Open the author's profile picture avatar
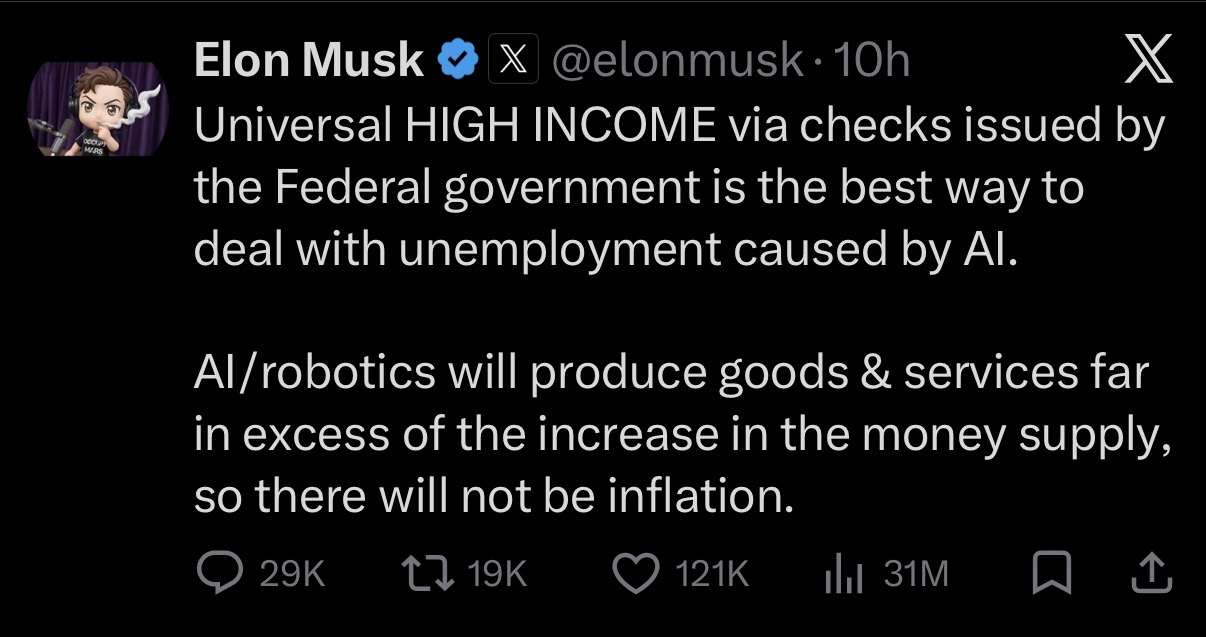The height and width of the screenshot is (637, 1206). pyautogui.click(x=97, y=109)
